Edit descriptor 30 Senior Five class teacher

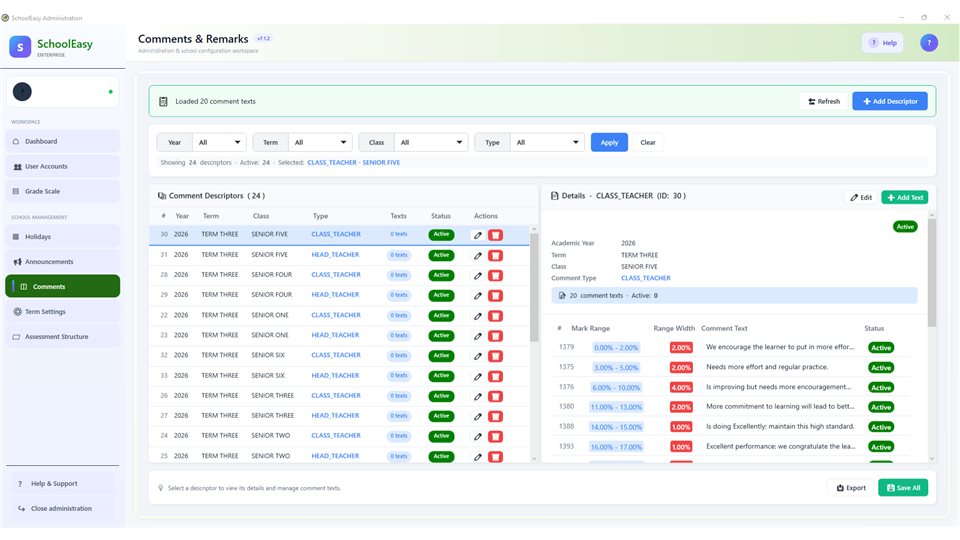pos(478,235)
